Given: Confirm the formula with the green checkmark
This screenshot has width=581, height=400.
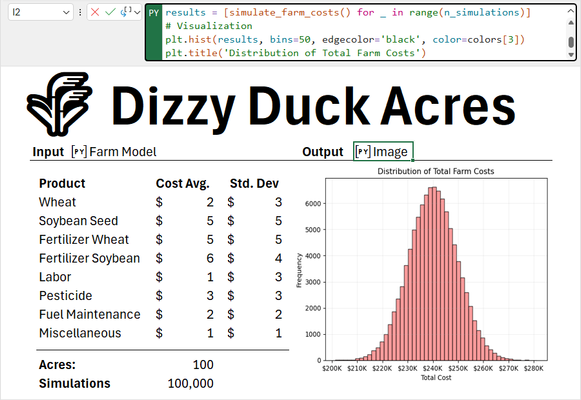Looking at the screenshot, I should [x=110, y=12].
